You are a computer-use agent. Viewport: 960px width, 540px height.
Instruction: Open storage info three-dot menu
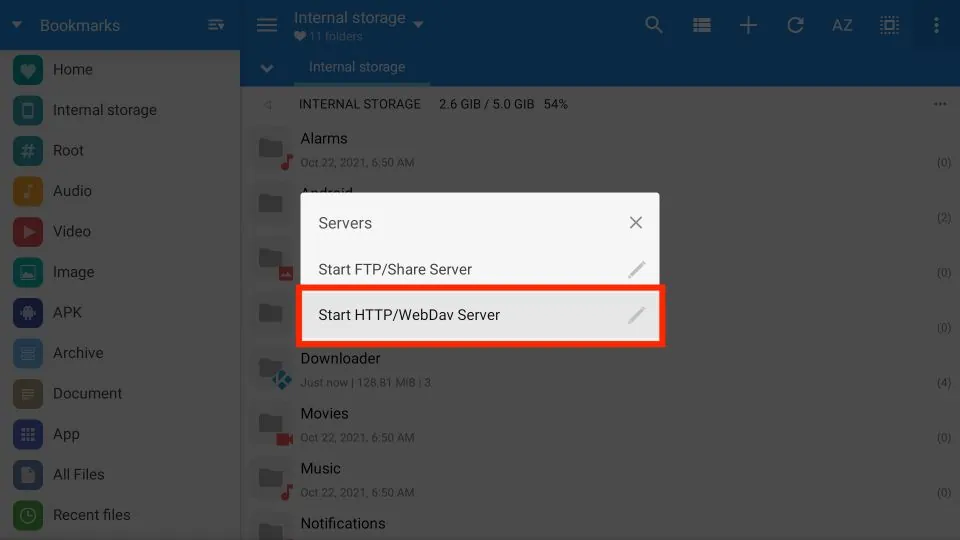940,104
